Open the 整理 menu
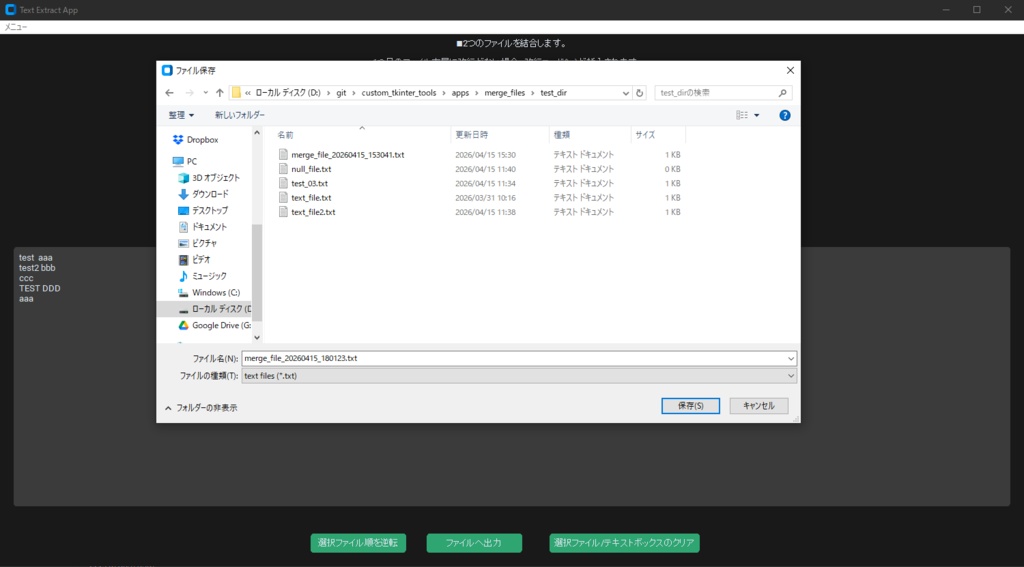The height and width of the screenshot is (567, 1024). [181, 115]
